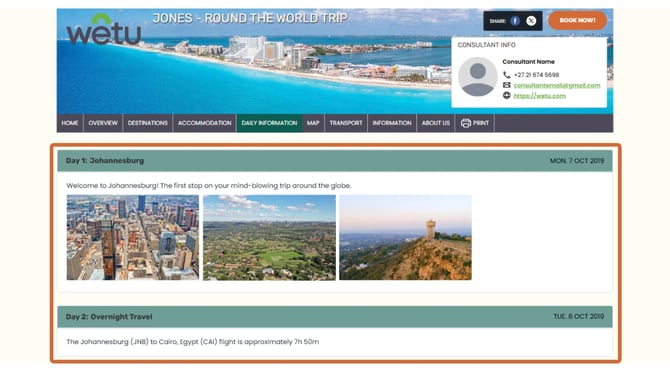Click the globe icon beside wetu.com link
The image size is (670, 372).
click(x=506, y=95)
